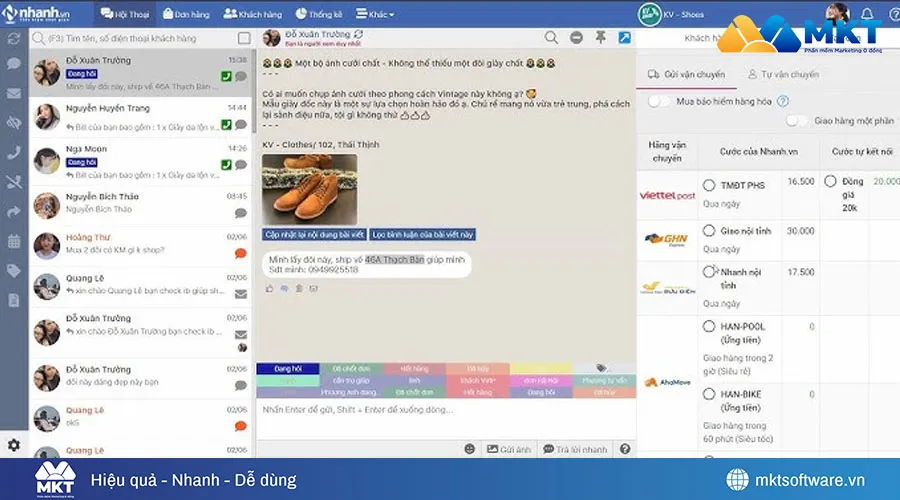The width and height of the screenshot is (900, 500).
Task: Click the tag icon at the end of the label grid
Action: (601, 368)
